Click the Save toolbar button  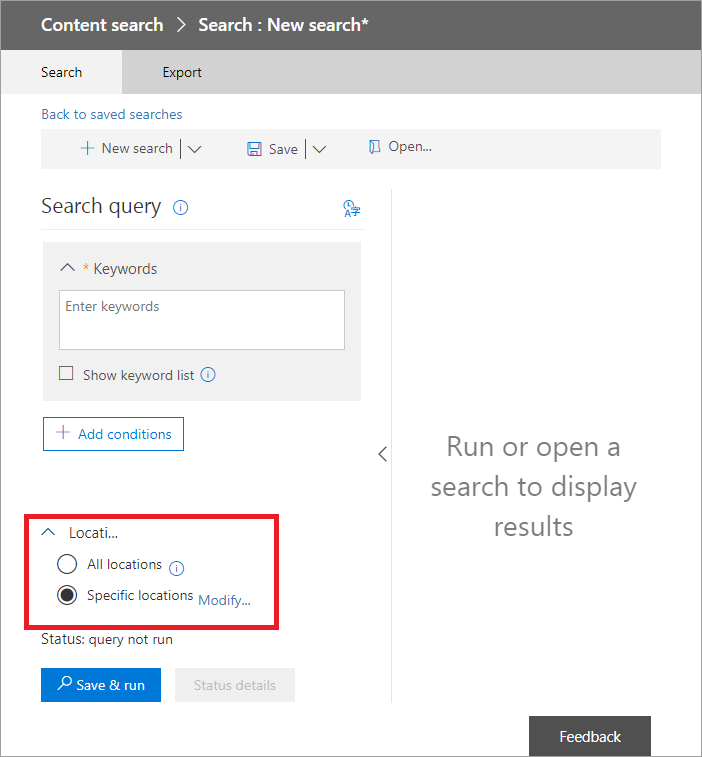[x=272, y=149]
